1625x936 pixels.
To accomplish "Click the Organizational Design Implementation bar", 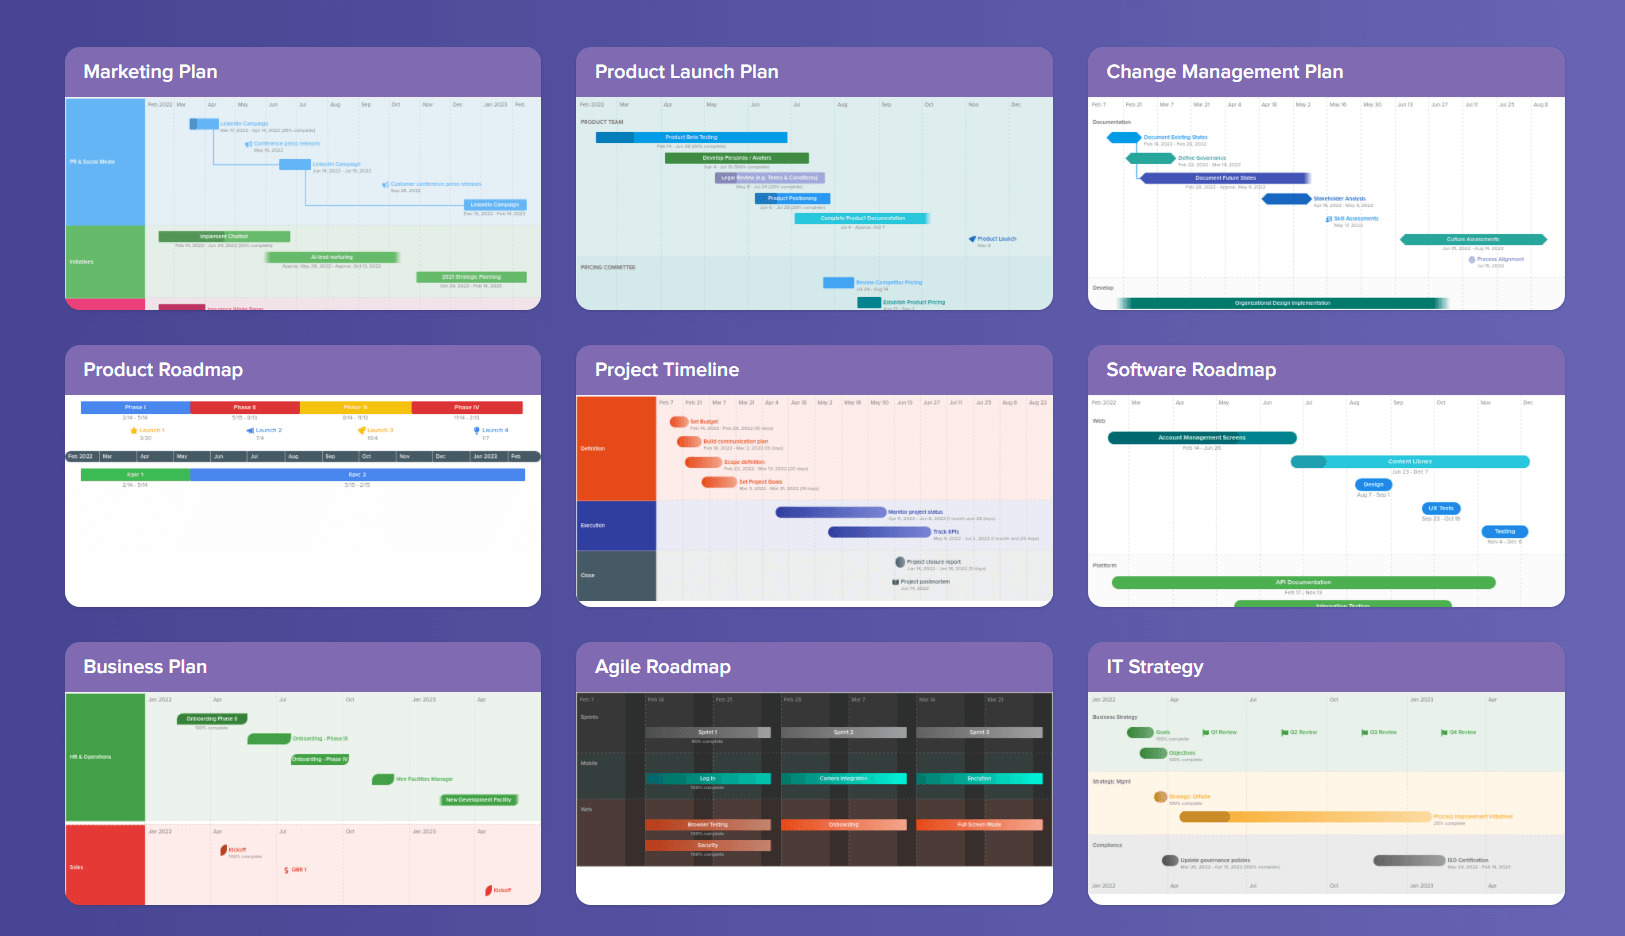I will pos(1283,303).
